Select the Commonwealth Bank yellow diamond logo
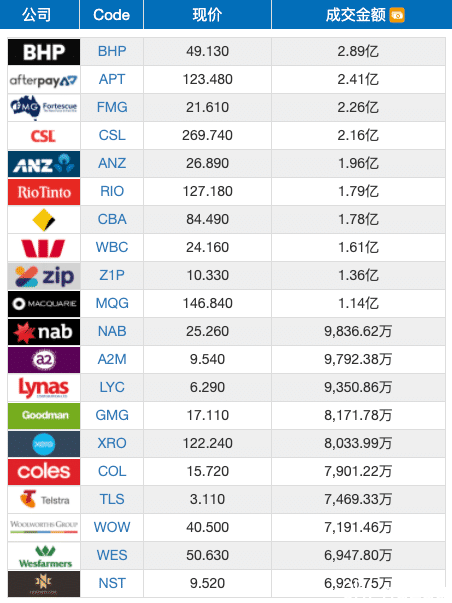452x603 pixels. [44, 220]
